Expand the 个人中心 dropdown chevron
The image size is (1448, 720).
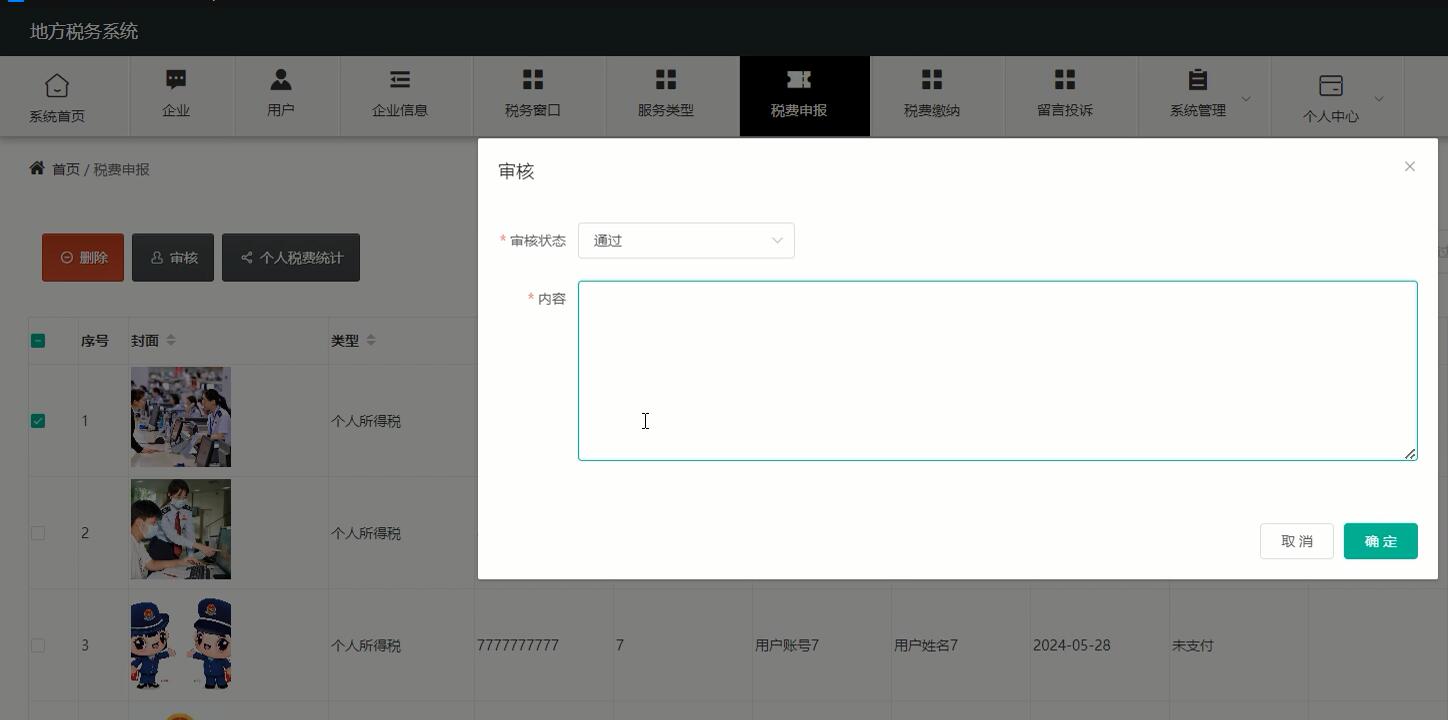[1378, 98]
